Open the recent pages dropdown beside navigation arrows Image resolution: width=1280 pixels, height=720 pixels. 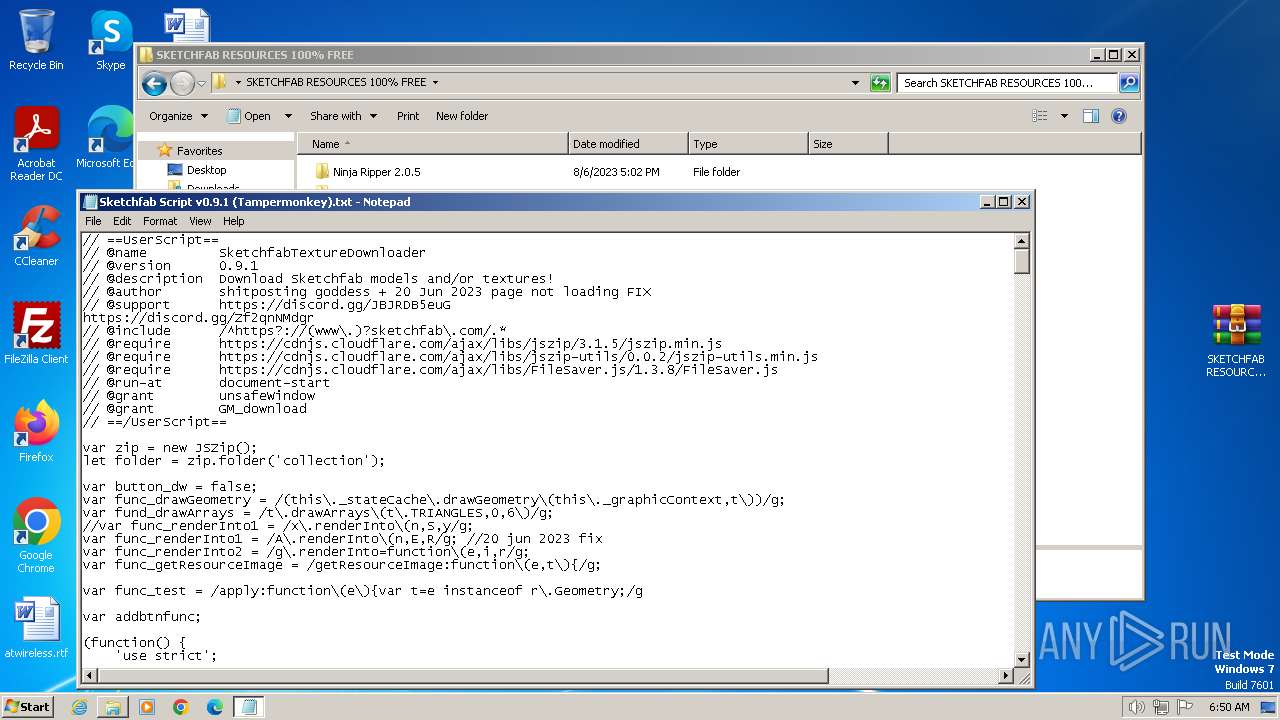[x=202, y=83]
